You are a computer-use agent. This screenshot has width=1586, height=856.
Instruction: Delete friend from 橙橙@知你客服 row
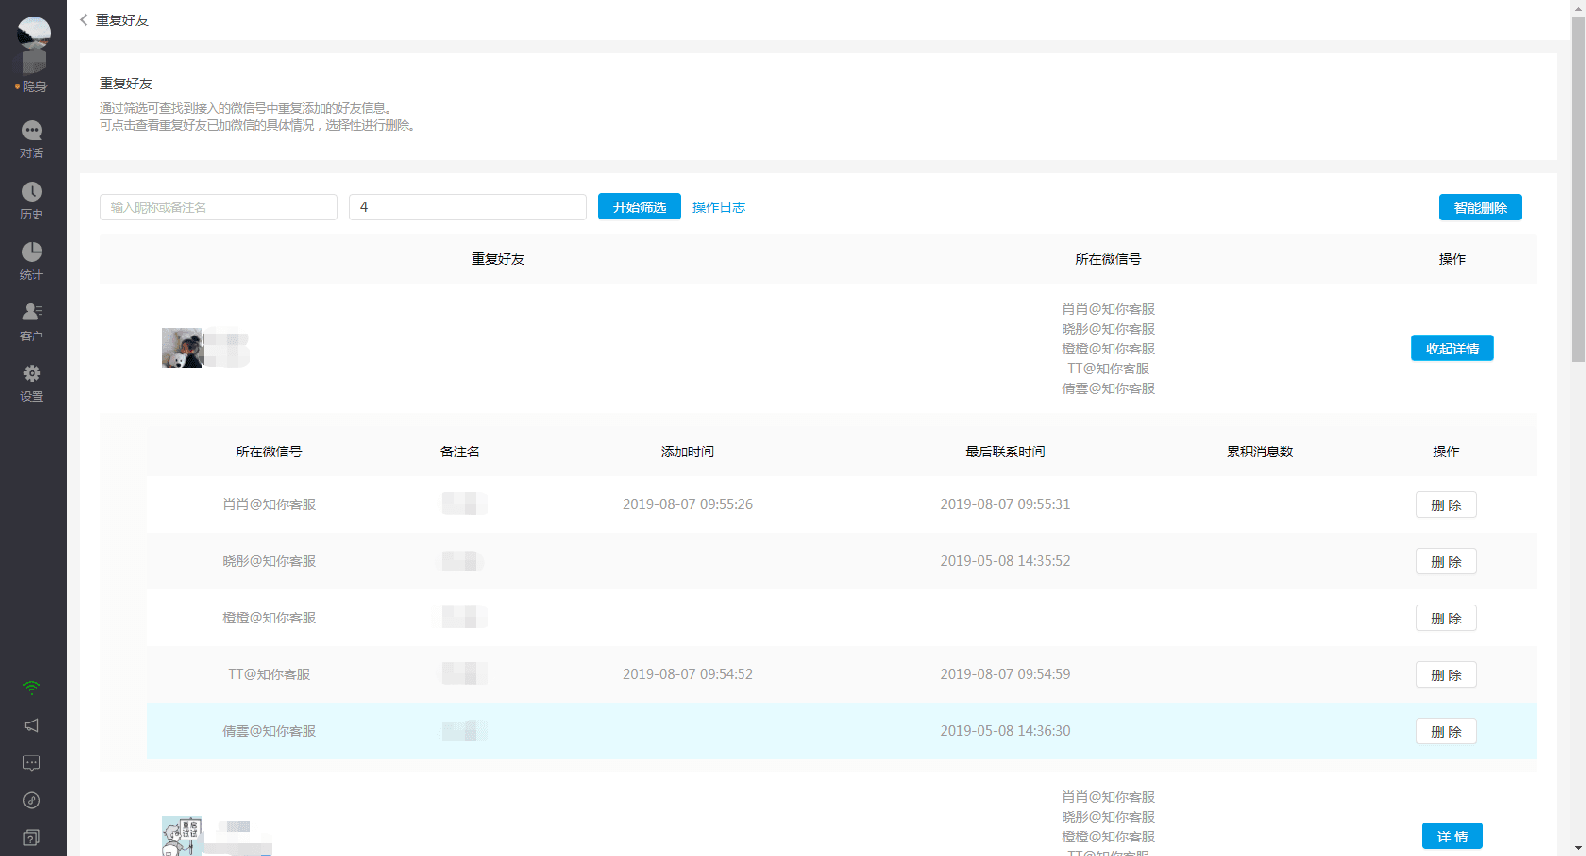[1446, 618]
